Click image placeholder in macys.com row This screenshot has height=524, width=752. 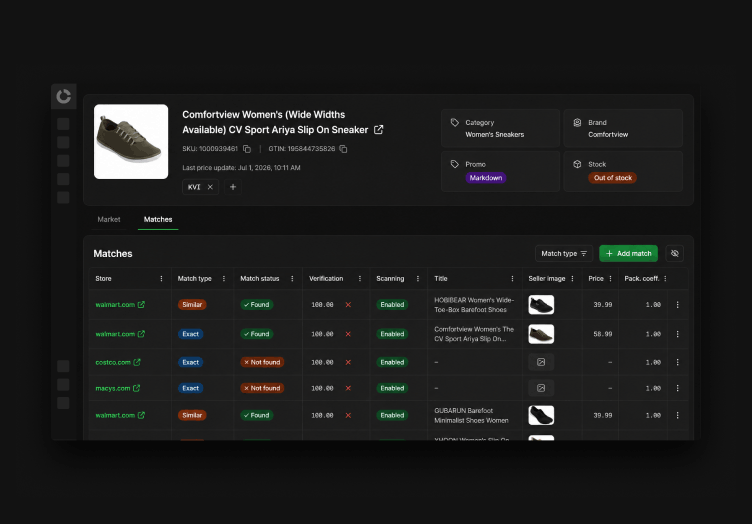click(x=541, y=388)
